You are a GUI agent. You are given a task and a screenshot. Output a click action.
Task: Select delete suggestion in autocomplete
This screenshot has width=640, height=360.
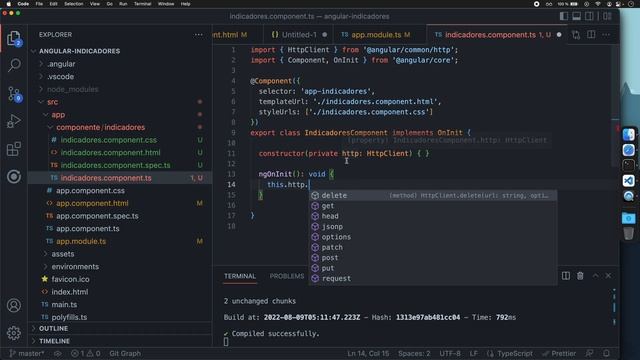(433, 196)
